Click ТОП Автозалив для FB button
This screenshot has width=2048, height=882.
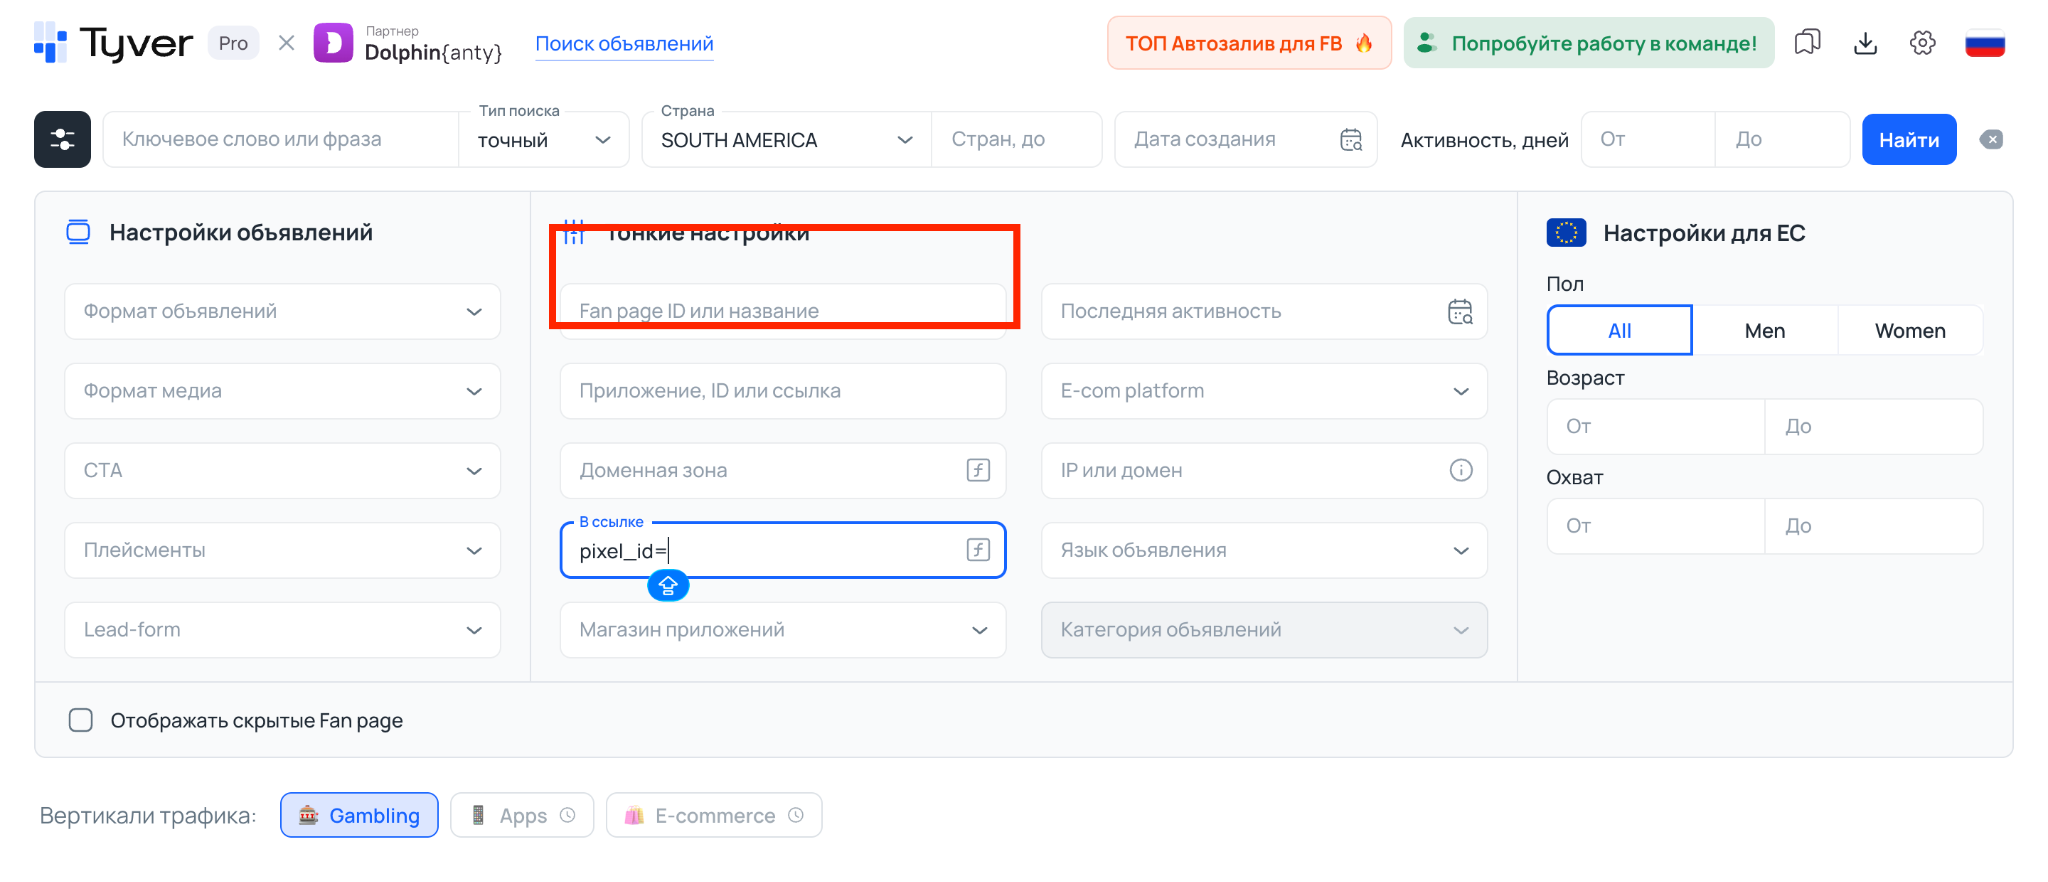pos(1248,43)
